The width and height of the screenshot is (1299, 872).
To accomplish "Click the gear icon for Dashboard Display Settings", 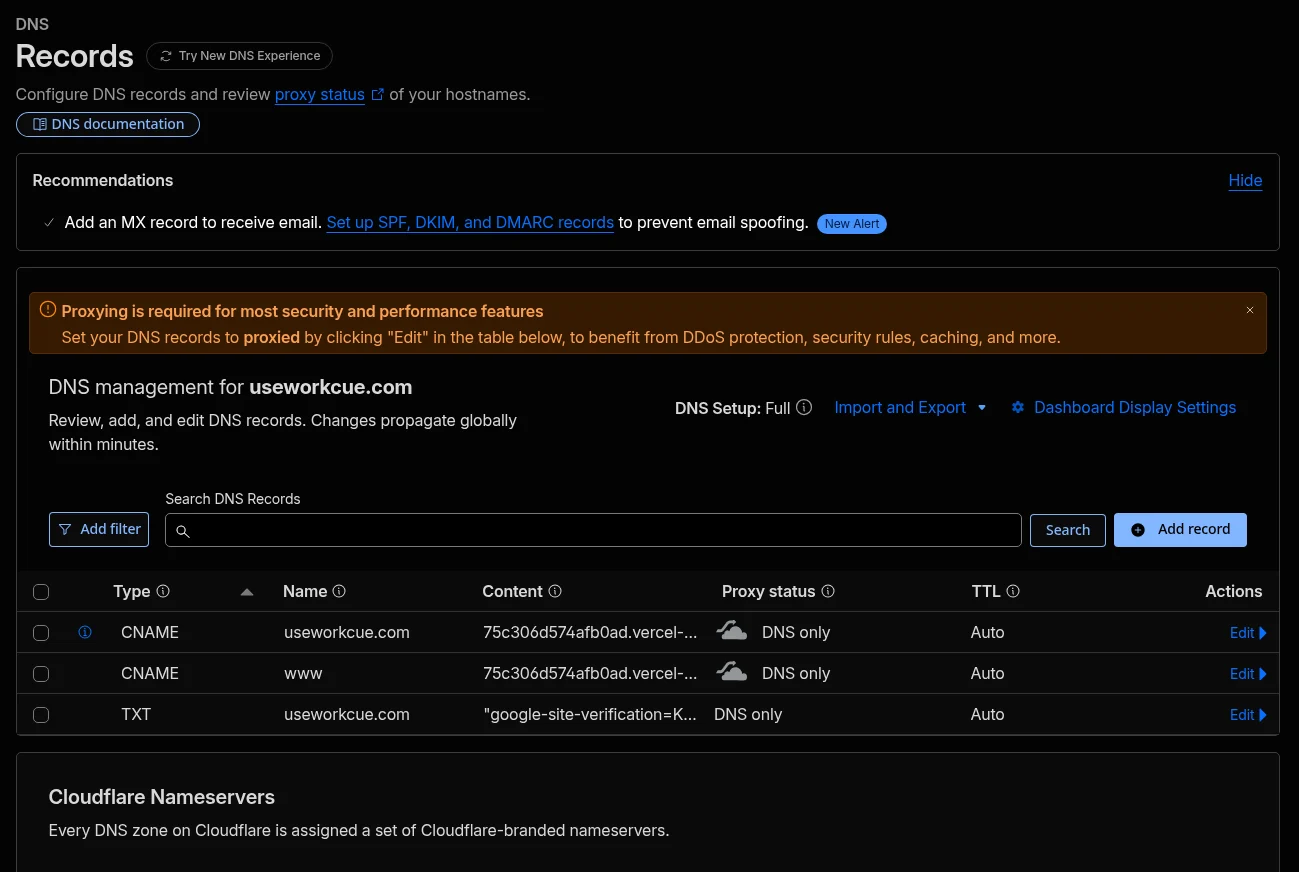I will point(1018,407).
